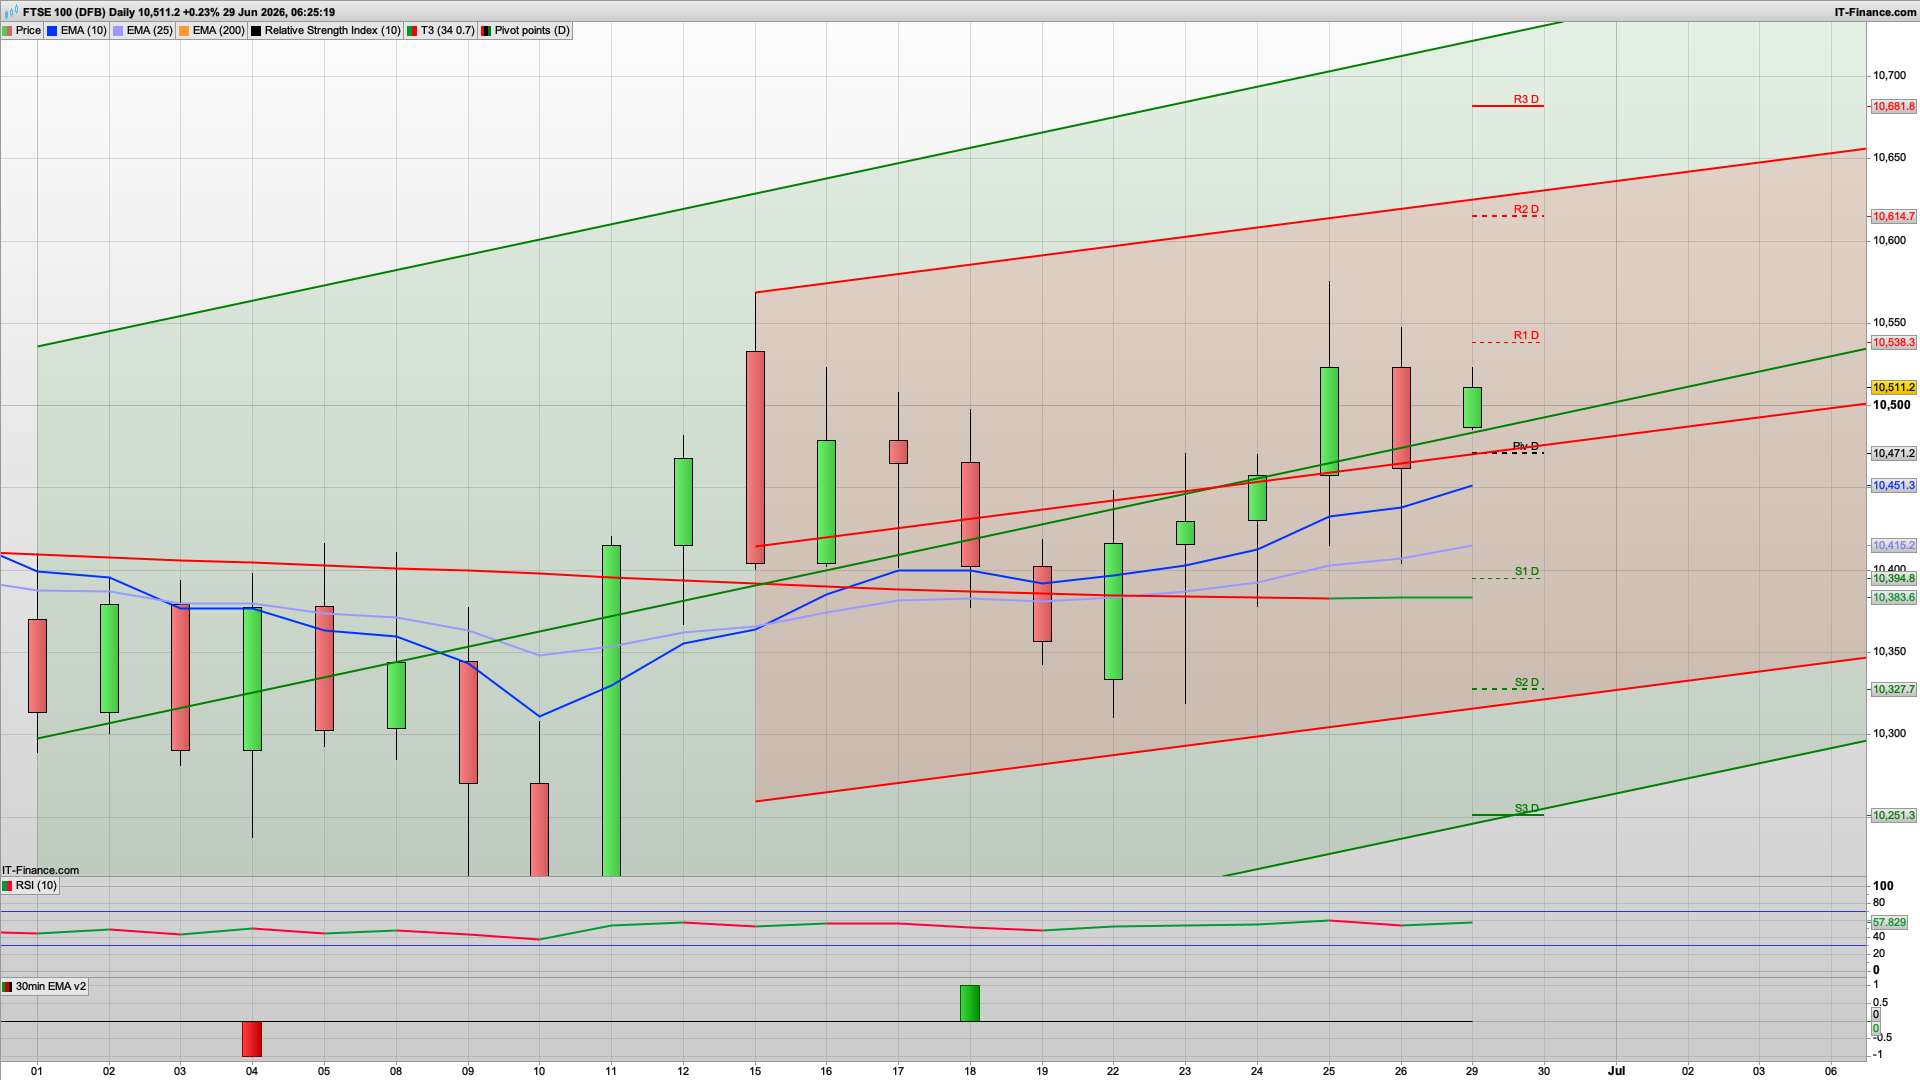Click the tall green candle on date 11
The image size is (1920, 1080).
(x=611, y=710)
